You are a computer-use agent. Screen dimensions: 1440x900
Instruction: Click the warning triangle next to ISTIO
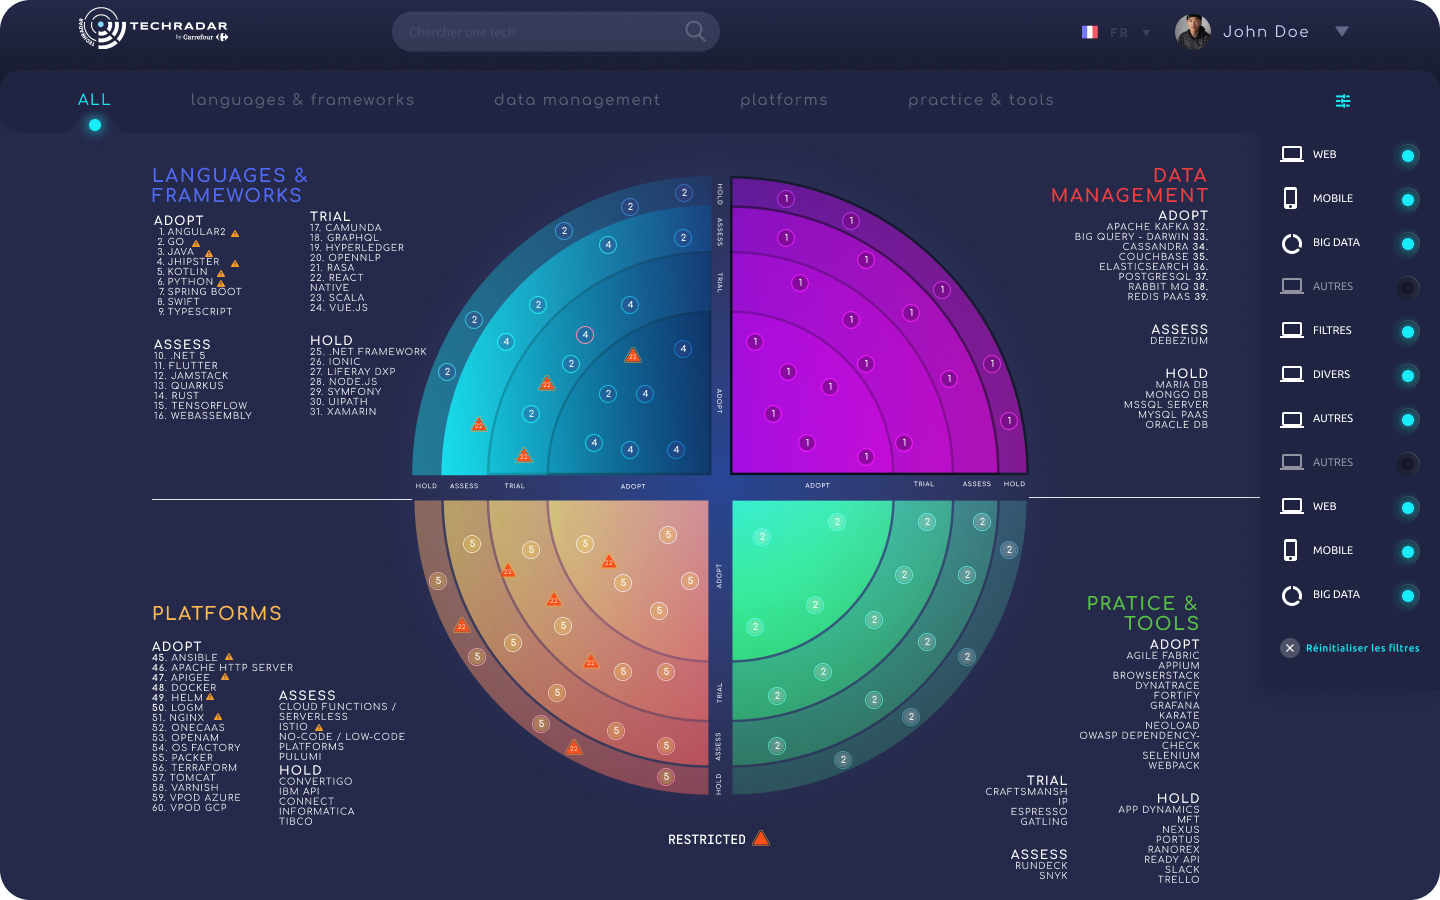coord(319,727)
